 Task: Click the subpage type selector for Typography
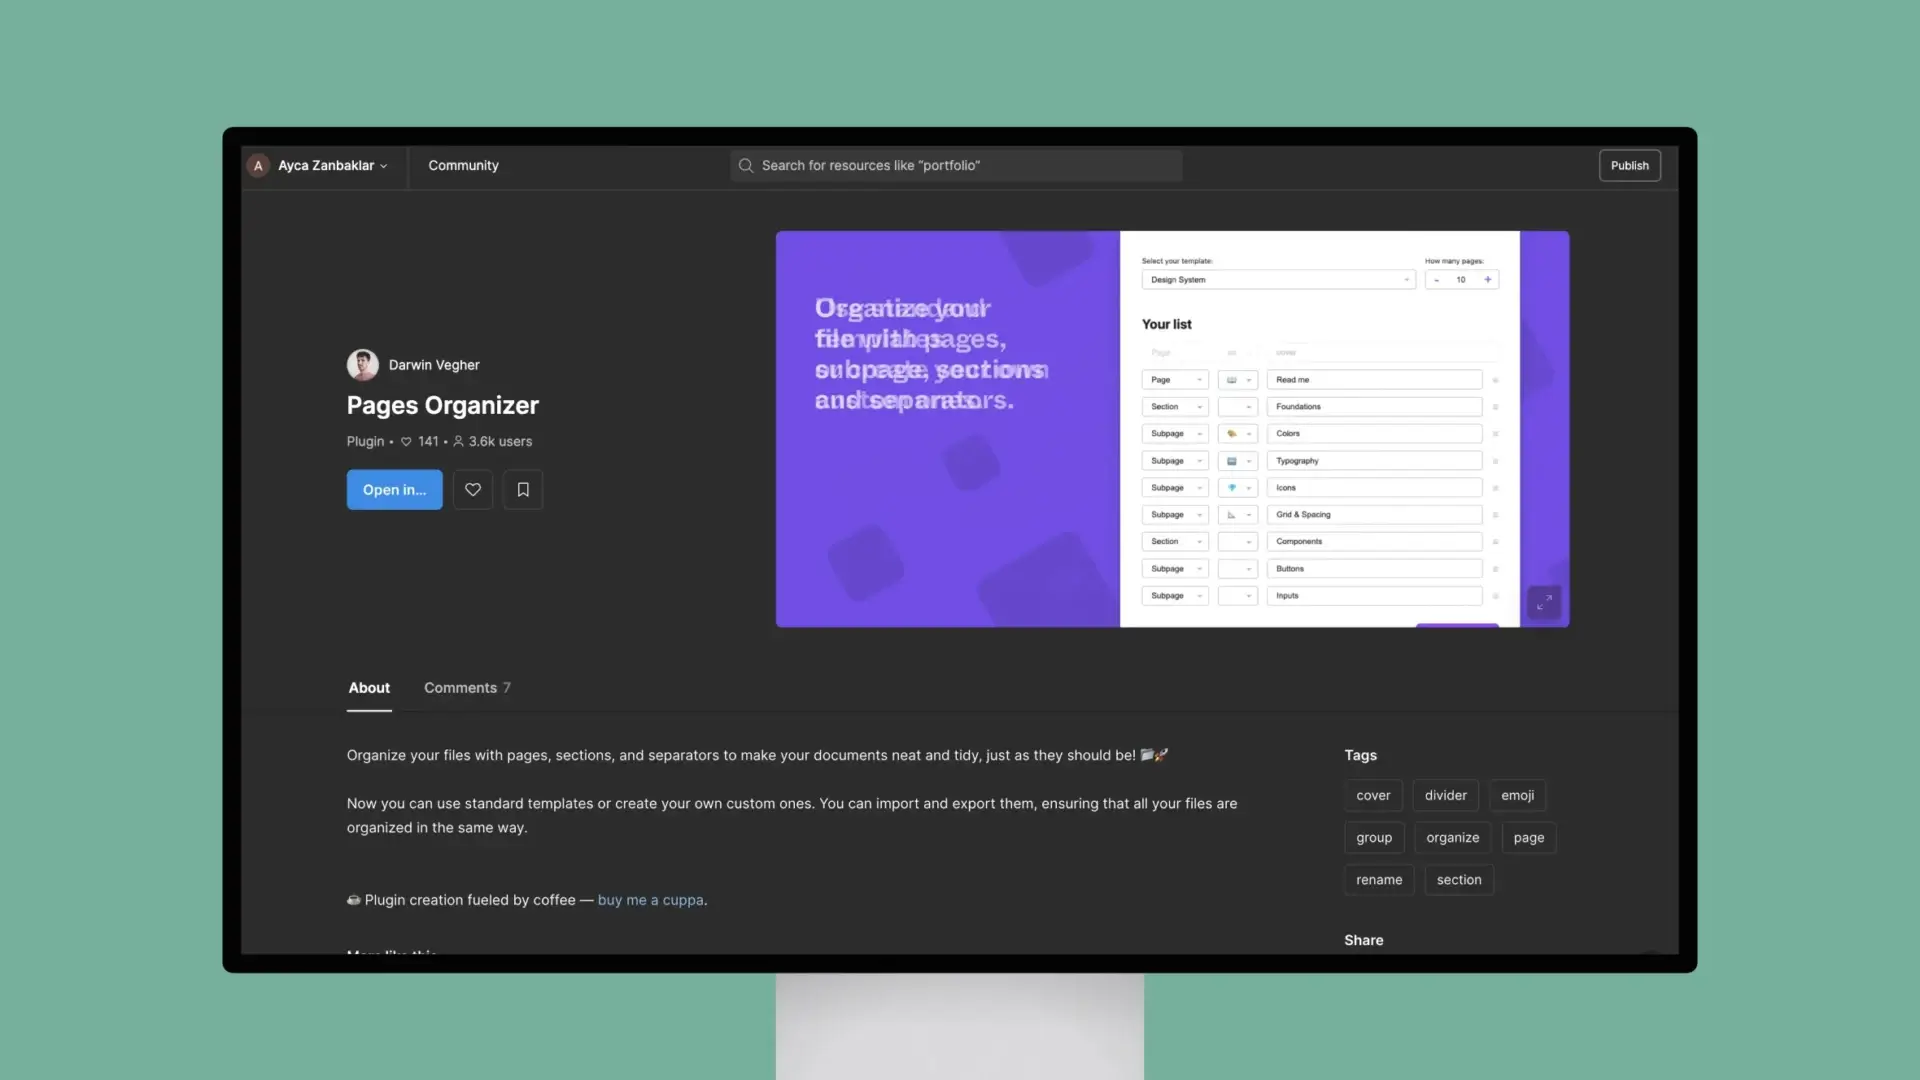coord(1175,460)
